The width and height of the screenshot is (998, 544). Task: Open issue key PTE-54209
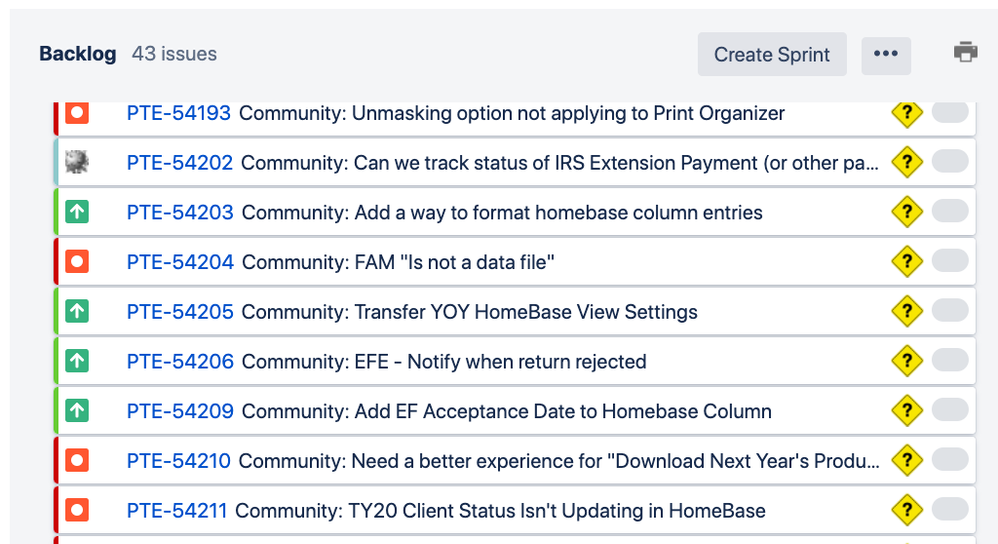(180, 411)
